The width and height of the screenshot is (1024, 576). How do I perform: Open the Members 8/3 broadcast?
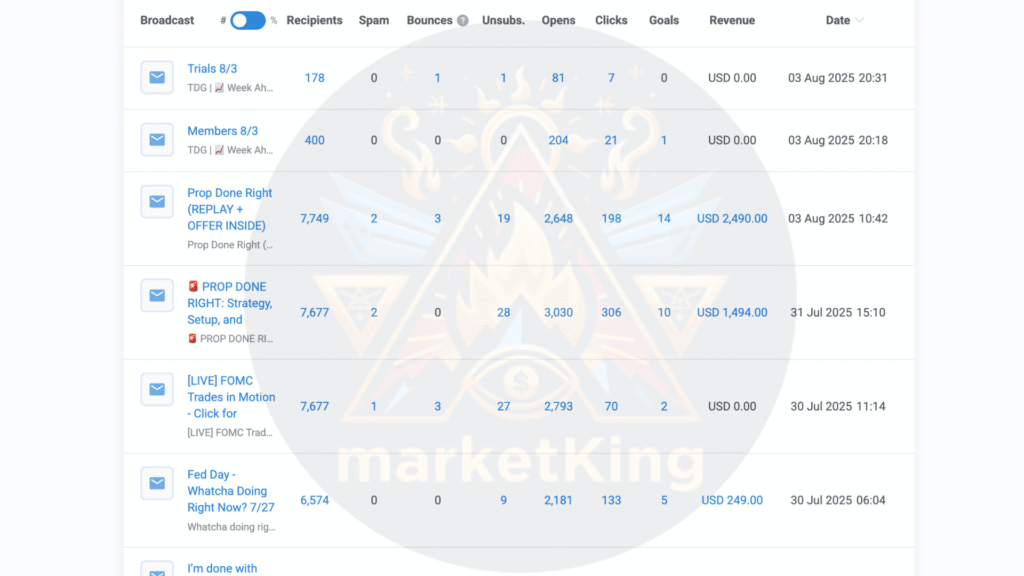[x=223, y=131]
